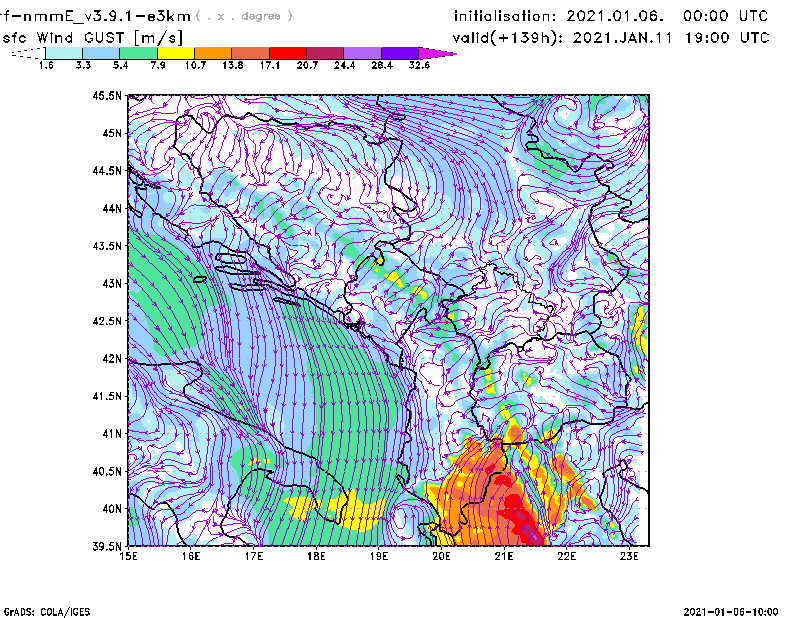Click the legend value 32.6

[x=419, y=65]
